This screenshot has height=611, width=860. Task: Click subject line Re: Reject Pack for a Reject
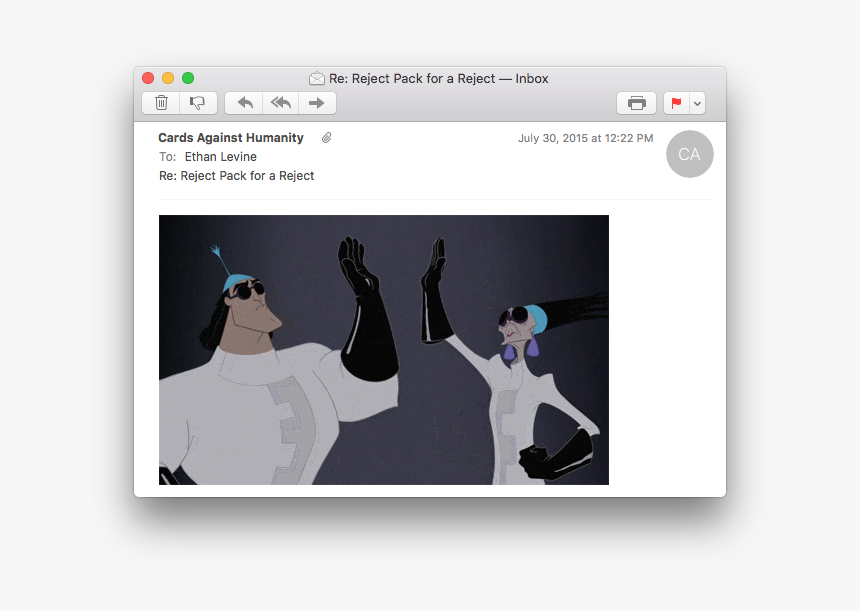[x=236, y=176]
